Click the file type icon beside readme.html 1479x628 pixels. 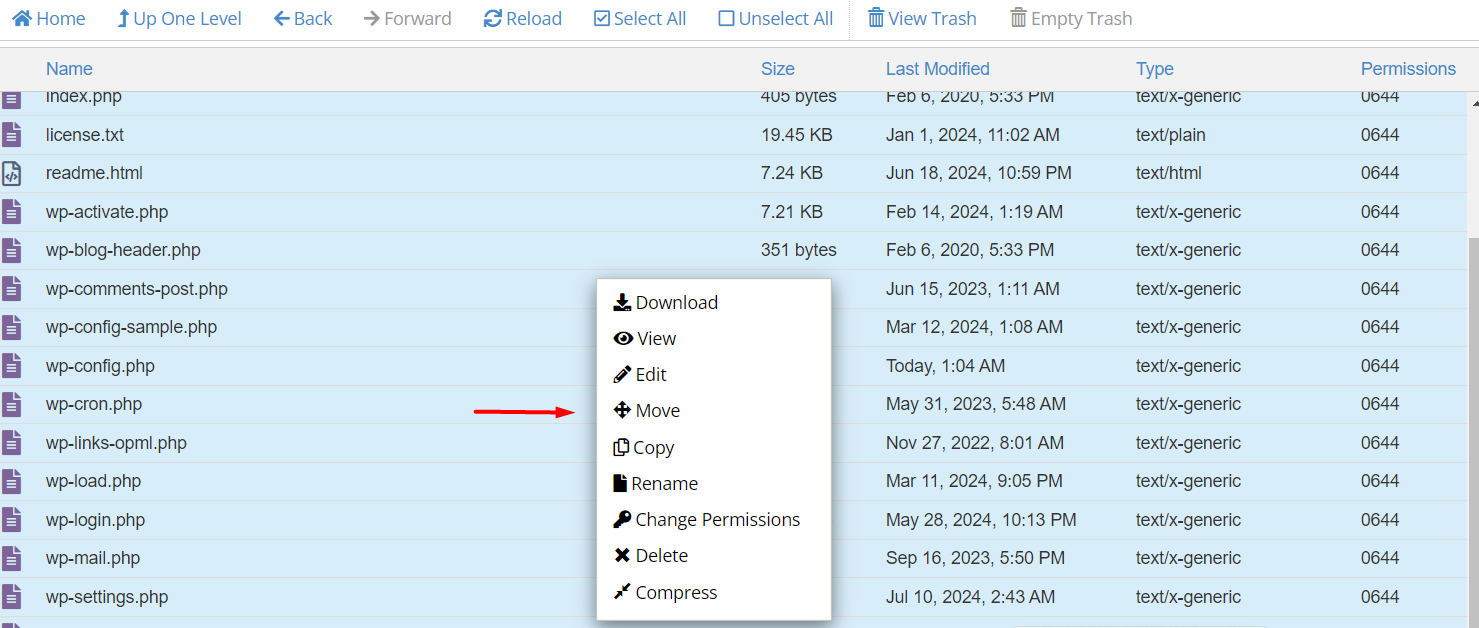click(x=11, y=172)
